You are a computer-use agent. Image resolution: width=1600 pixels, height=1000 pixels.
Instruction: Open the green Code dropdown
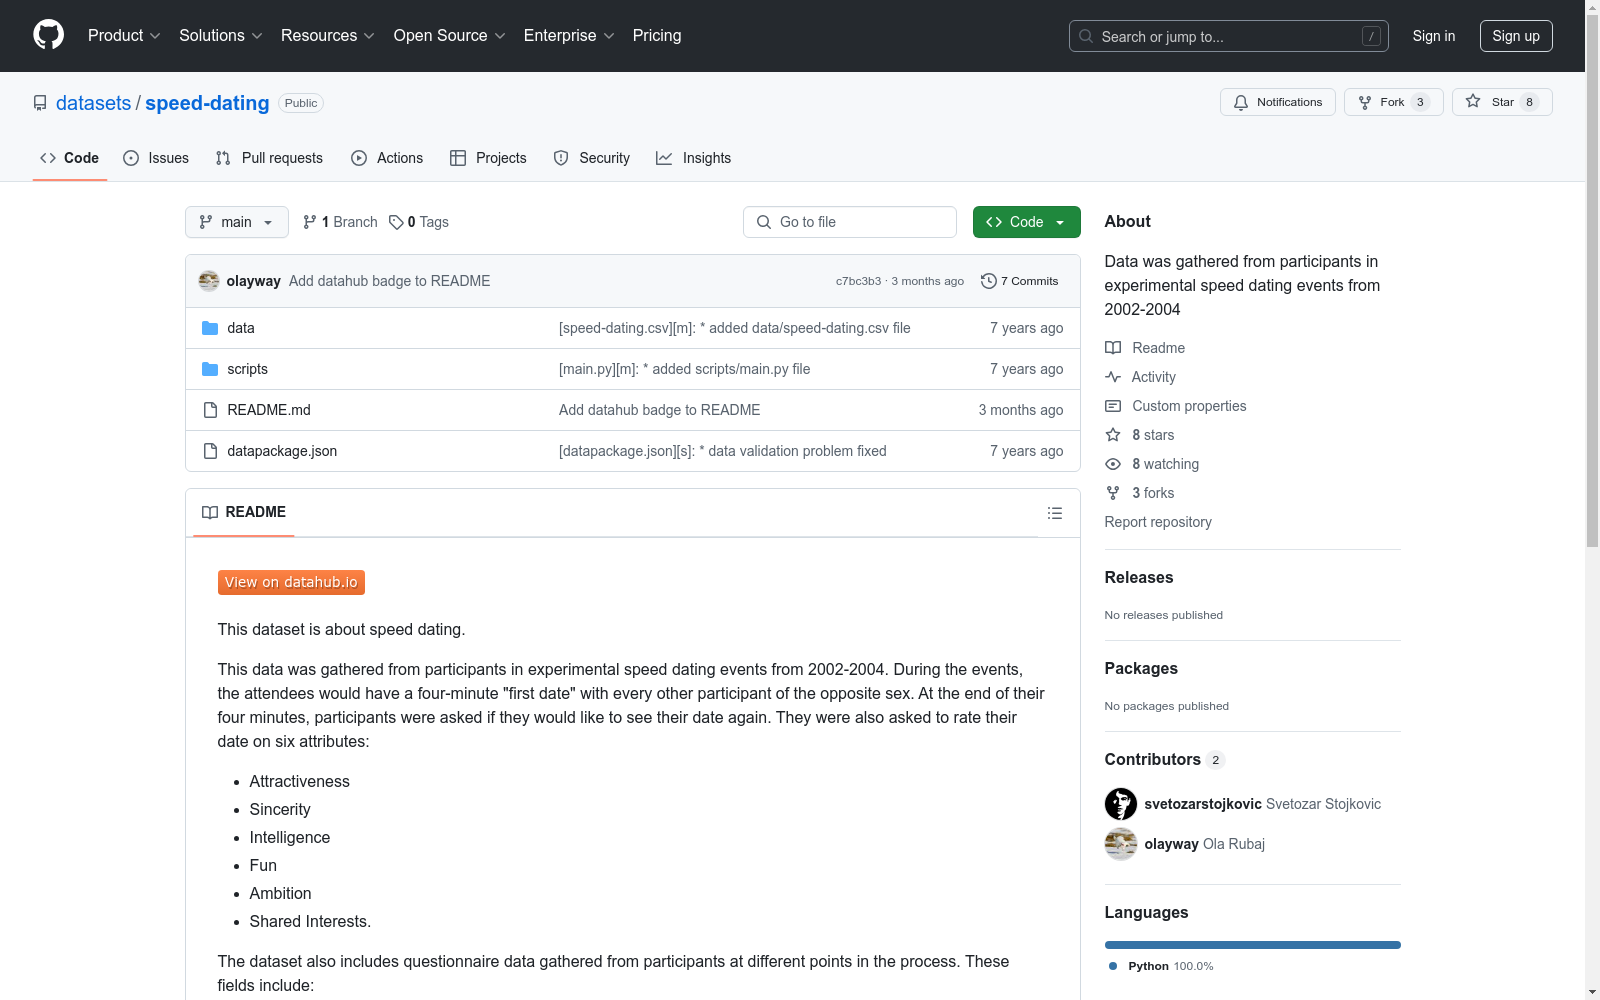coord(1027,222)
